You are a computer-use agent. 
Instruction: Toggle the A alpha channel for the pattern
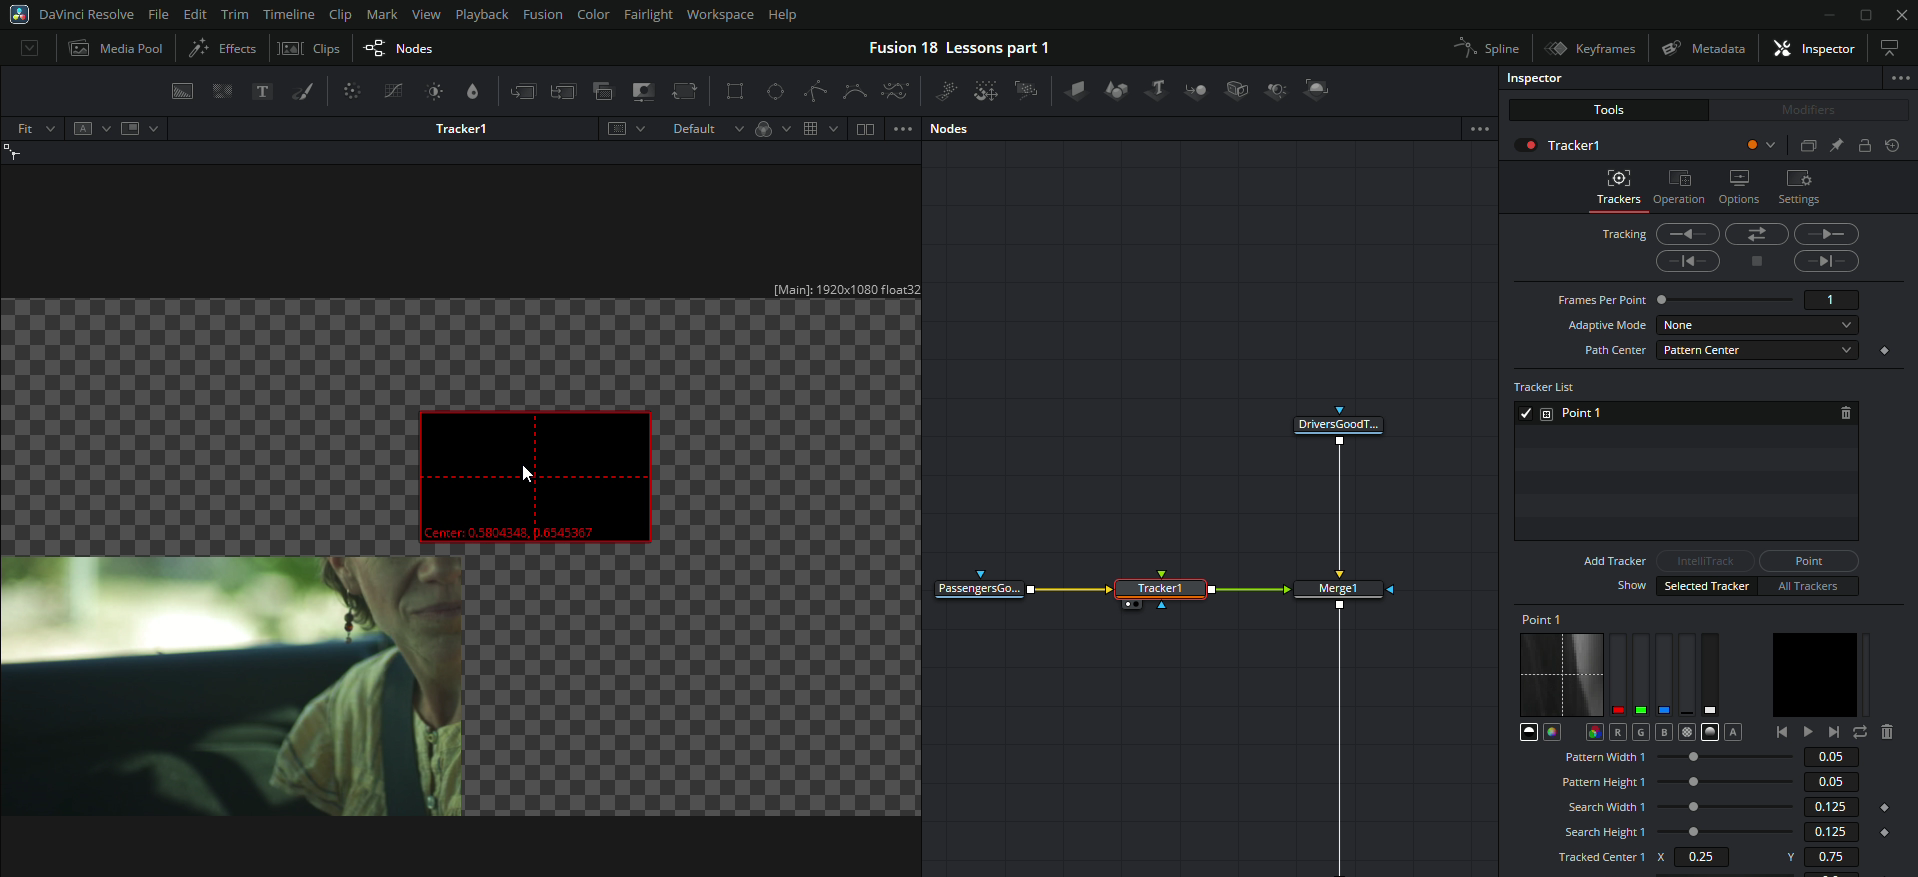(1733, 732)
